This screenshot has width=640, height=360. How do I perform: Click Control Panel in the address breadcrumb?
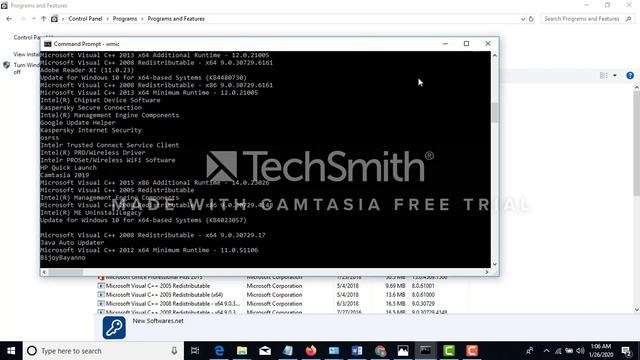click(x=85, y=19)
